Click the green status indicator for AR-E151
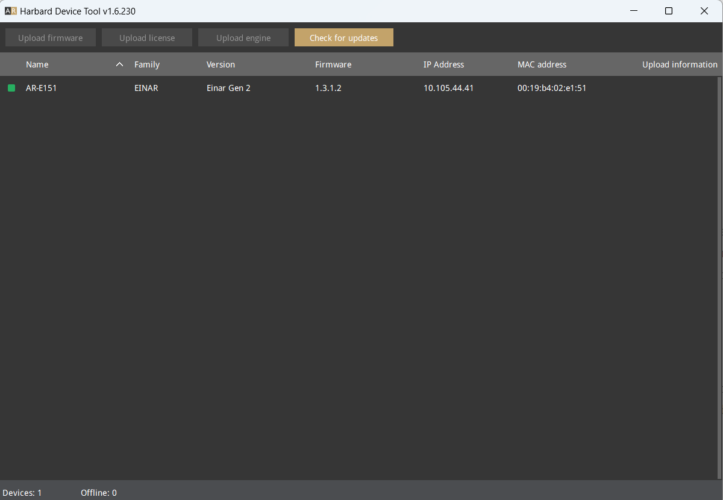Viewport: 723px width, 500px height. (12, 88)
